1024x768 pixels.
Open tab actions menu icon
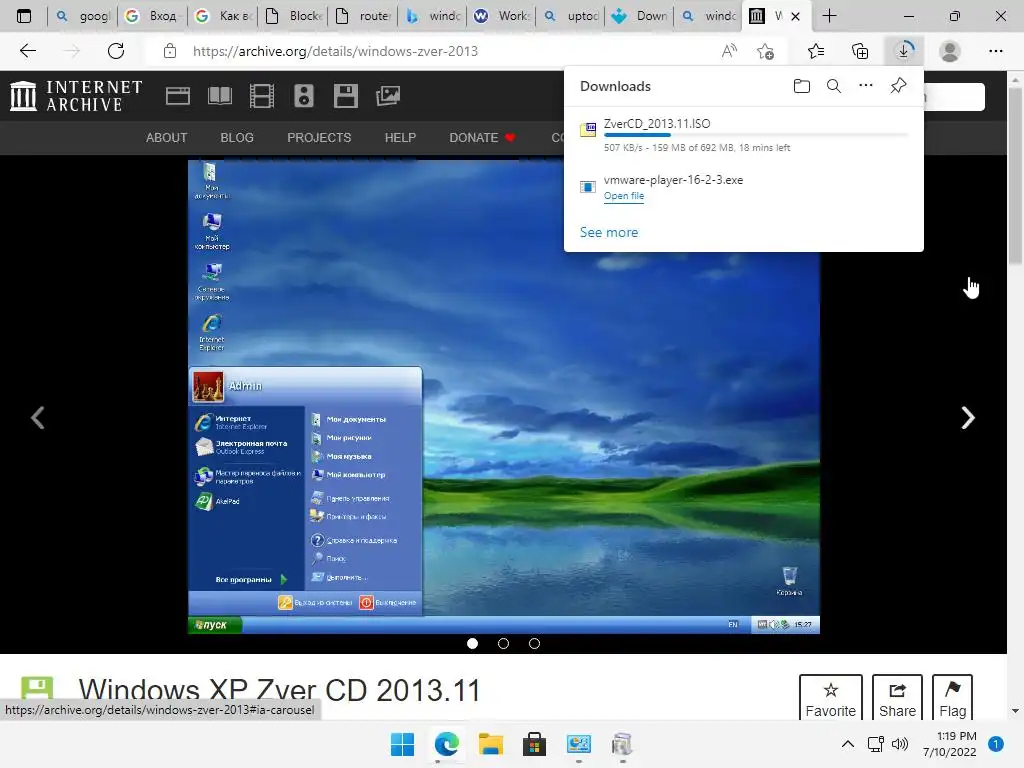[x=24, y=16]
